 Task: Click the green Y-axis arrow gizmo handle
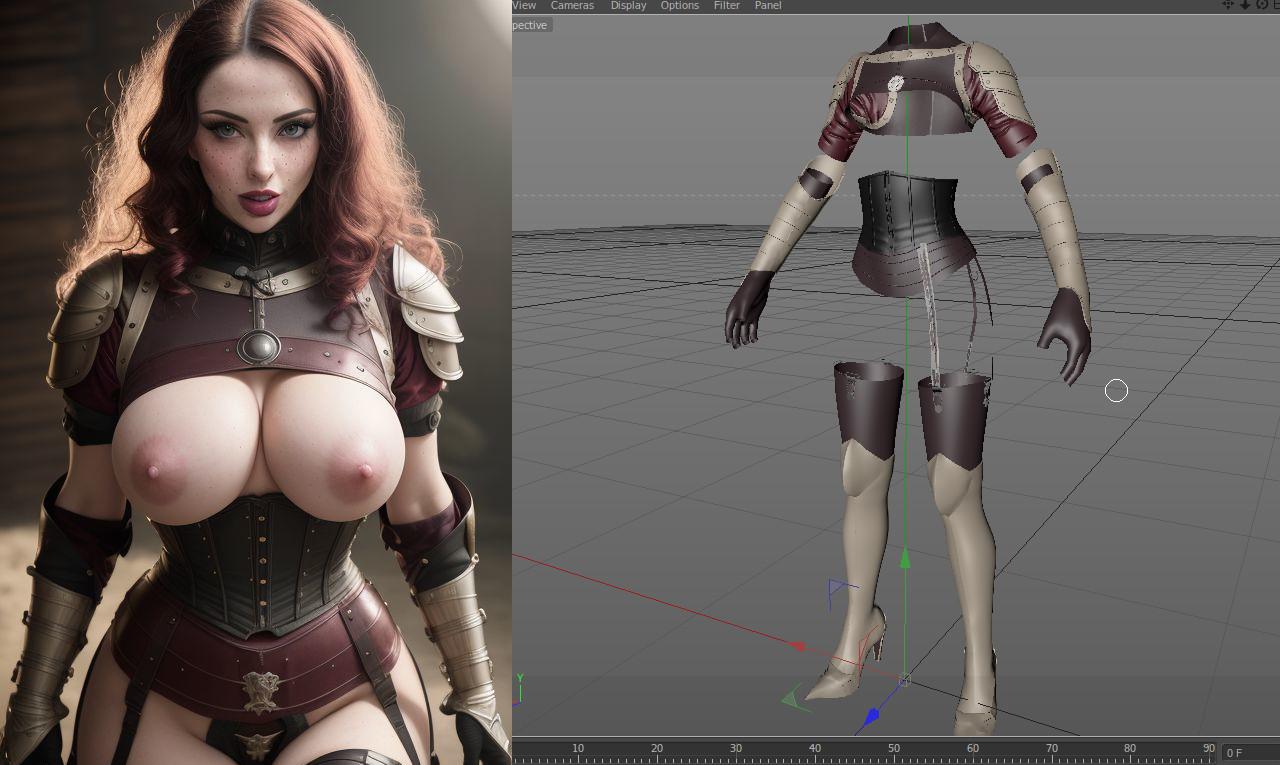click(905, 558)
